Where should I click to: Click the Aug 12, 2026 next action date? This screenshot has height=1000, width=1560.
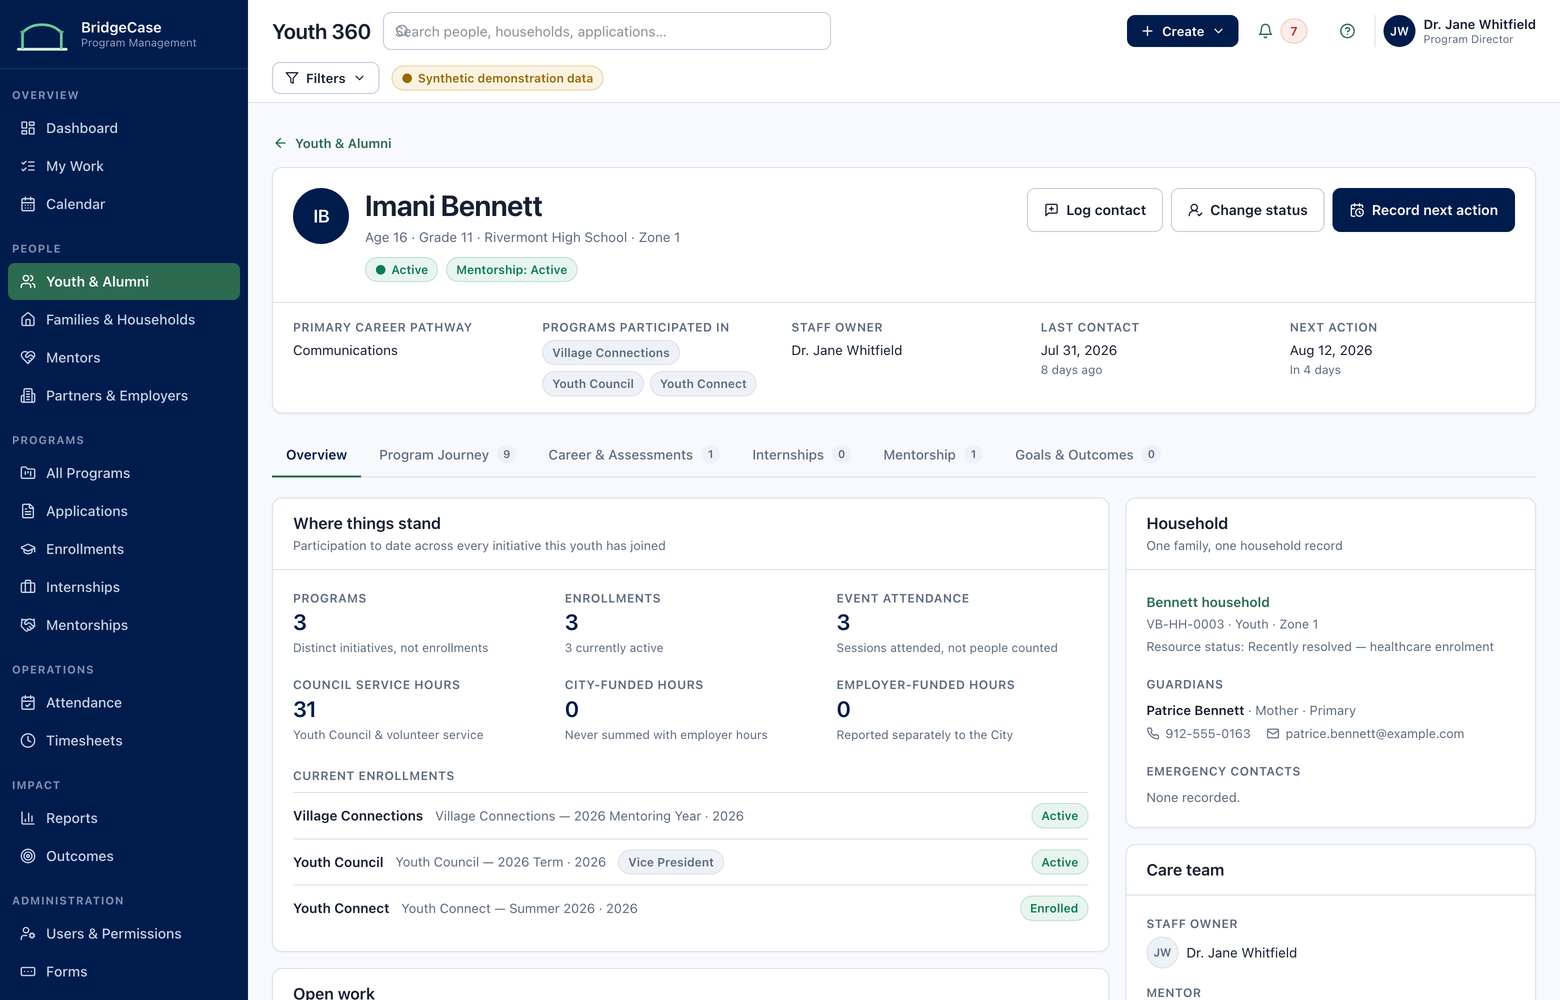[x=1331, y=351]
